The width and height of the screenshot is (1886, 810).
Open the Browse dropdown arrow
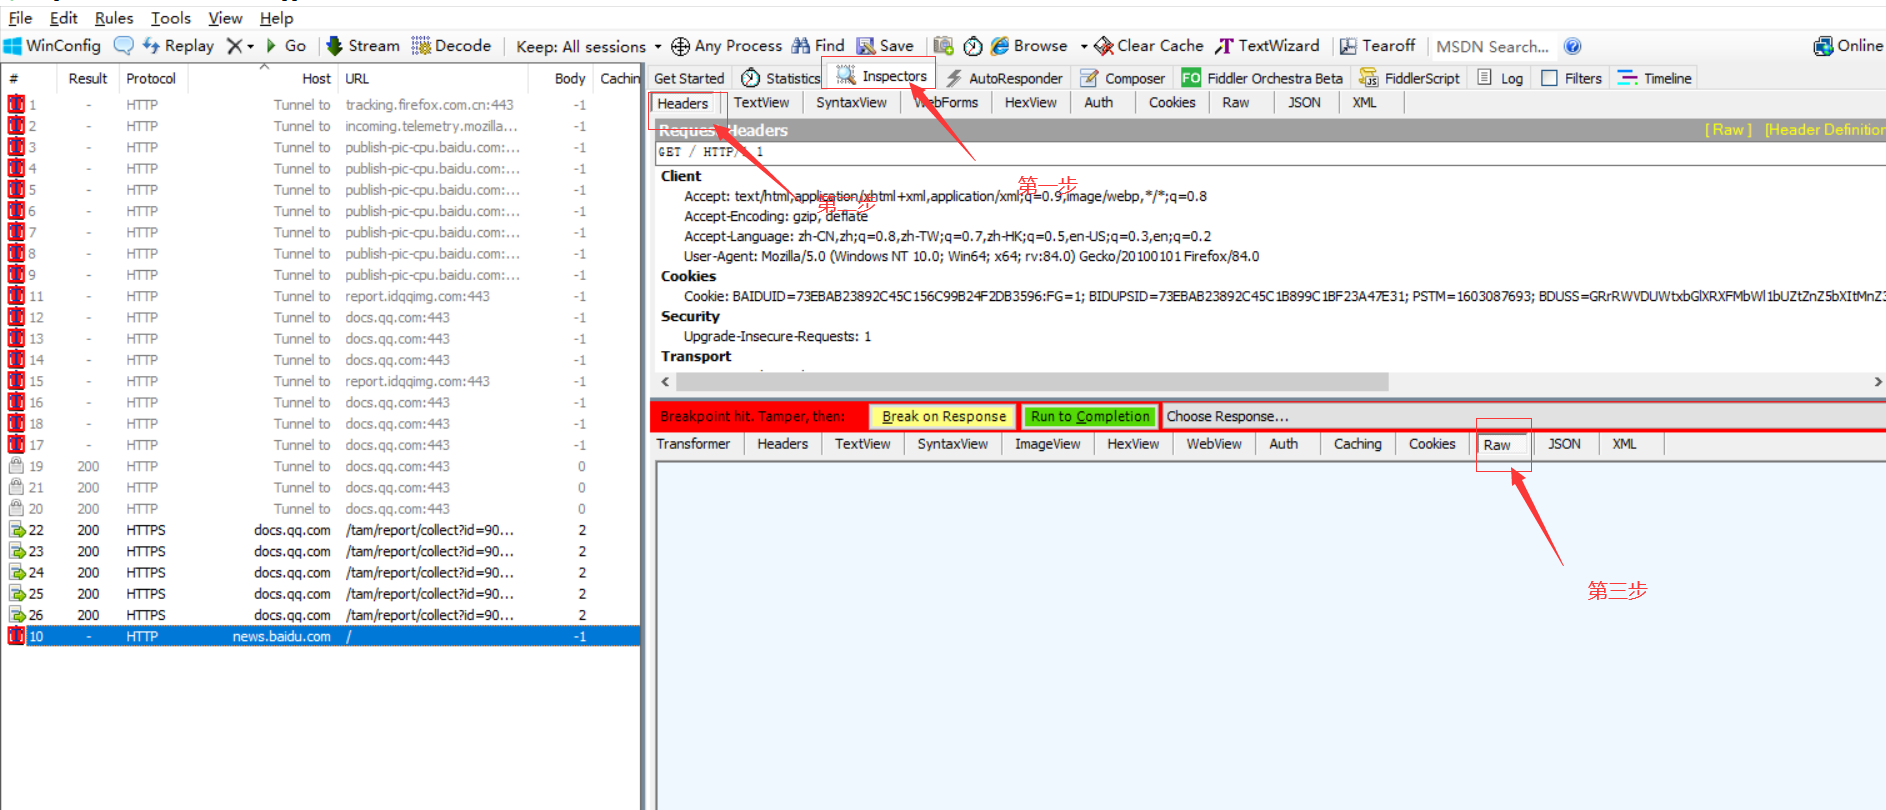coord(1084,46)
